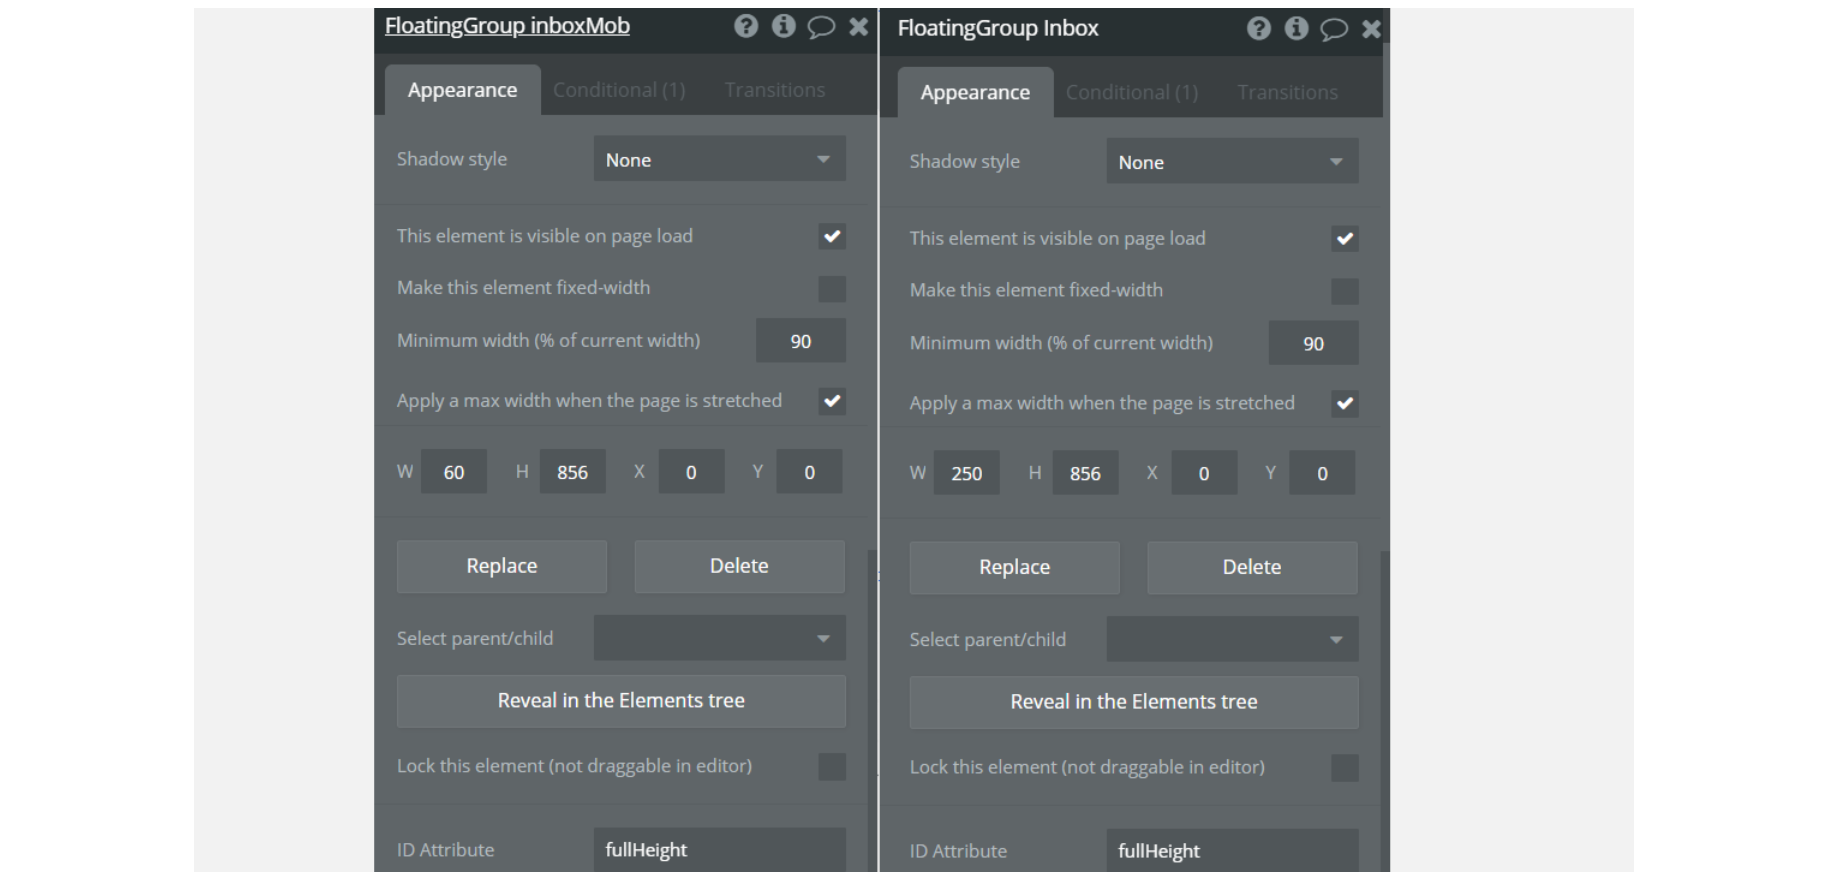Switch to Transitions tab in inboxMob panel
1830x882 pixels.
coord(775,90)
